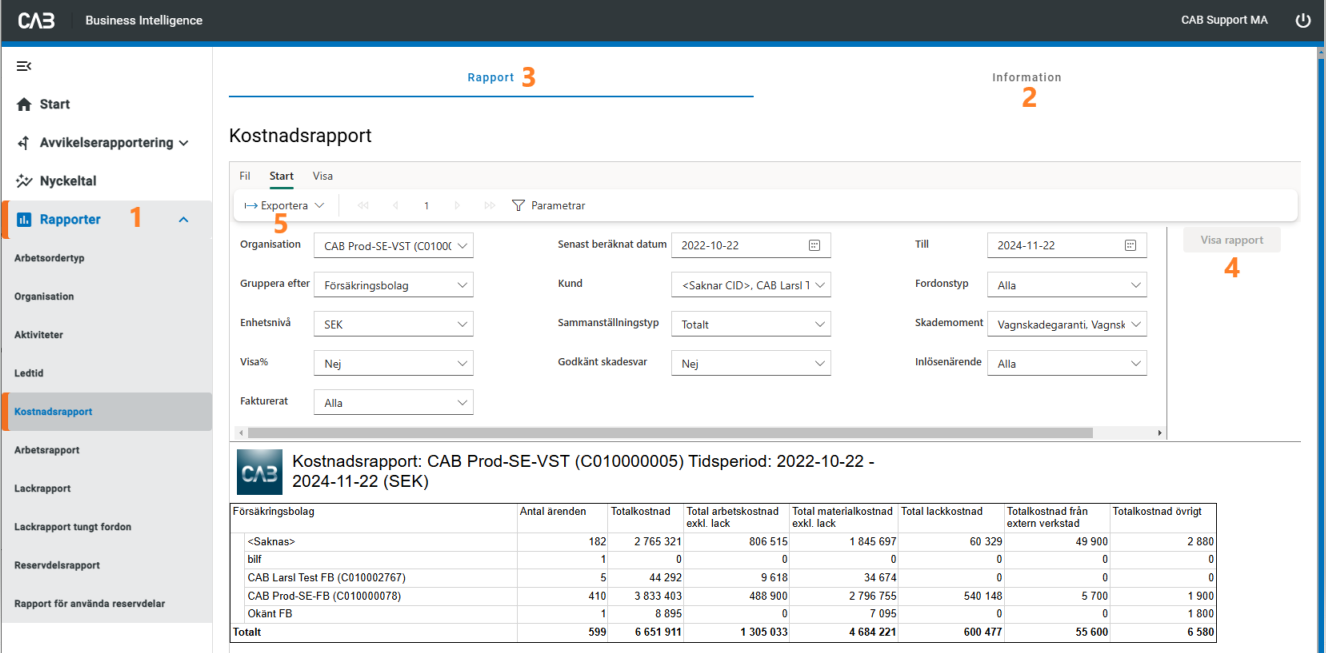The height and width of the screenshot is (653, 1326).
Task: Click the 'Okänt FB' row label
Action: tap(270, 613)
